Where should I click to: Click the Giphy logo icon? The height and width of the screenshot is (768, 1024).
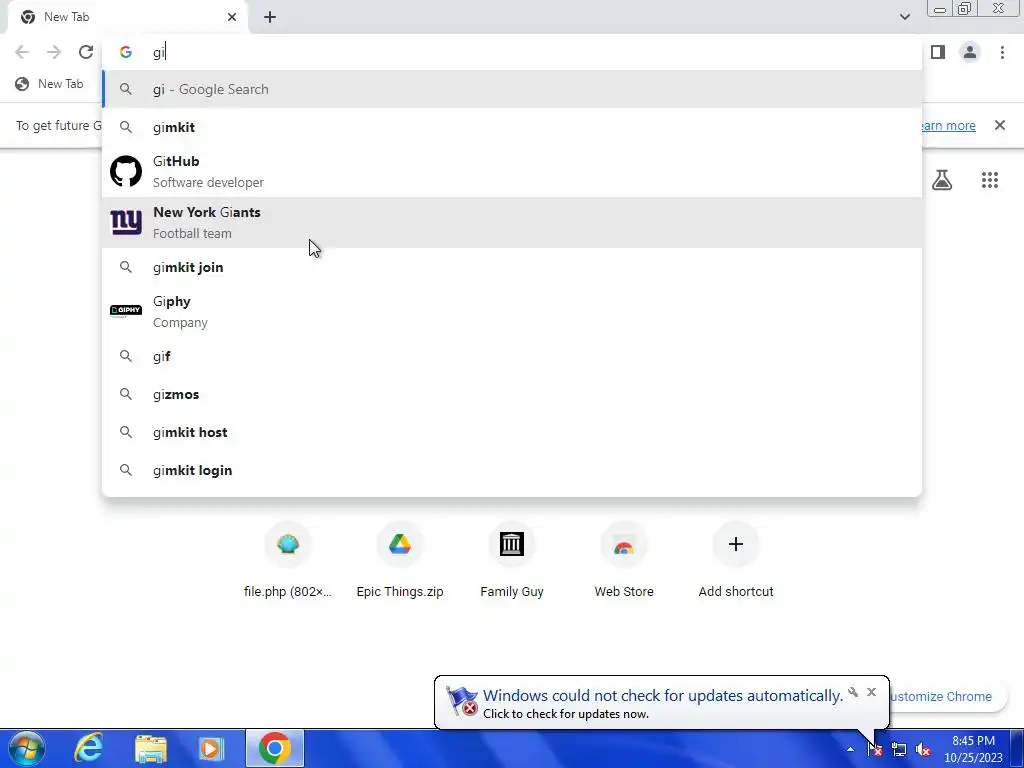(x=126, y=310)
